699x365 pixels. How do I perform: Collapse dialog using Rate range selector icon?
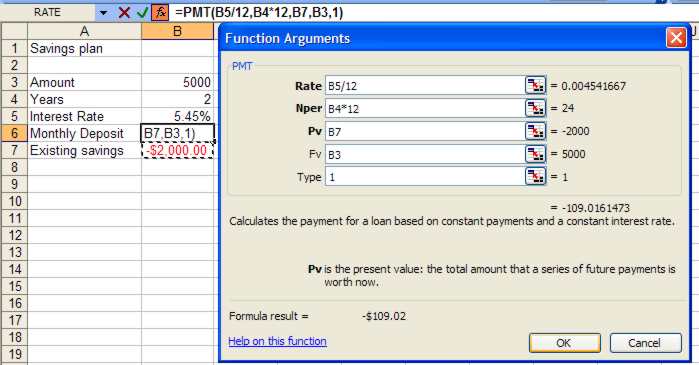click(x=535, y=85)
